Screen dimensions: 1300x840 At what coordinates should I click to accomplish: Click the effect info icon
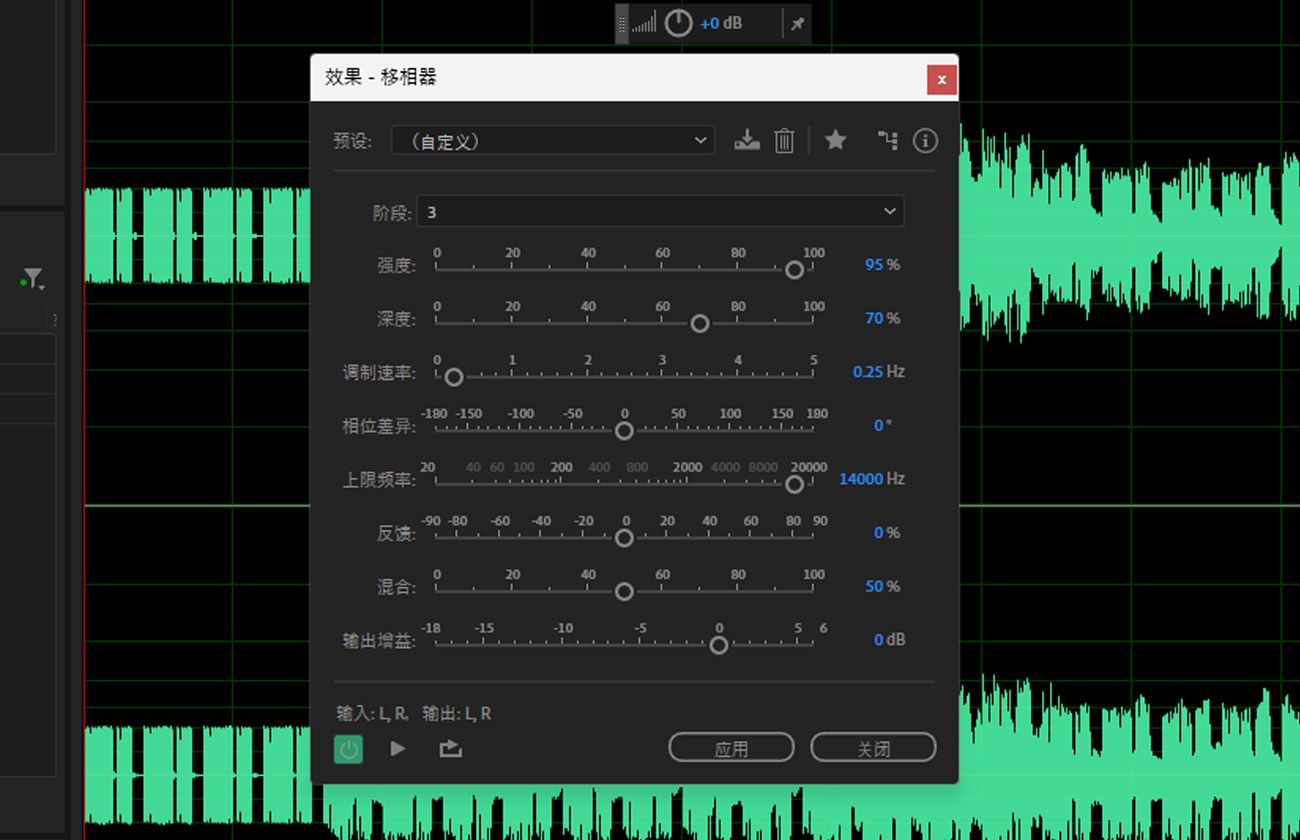pyautogui.click(x=925, y=140)
